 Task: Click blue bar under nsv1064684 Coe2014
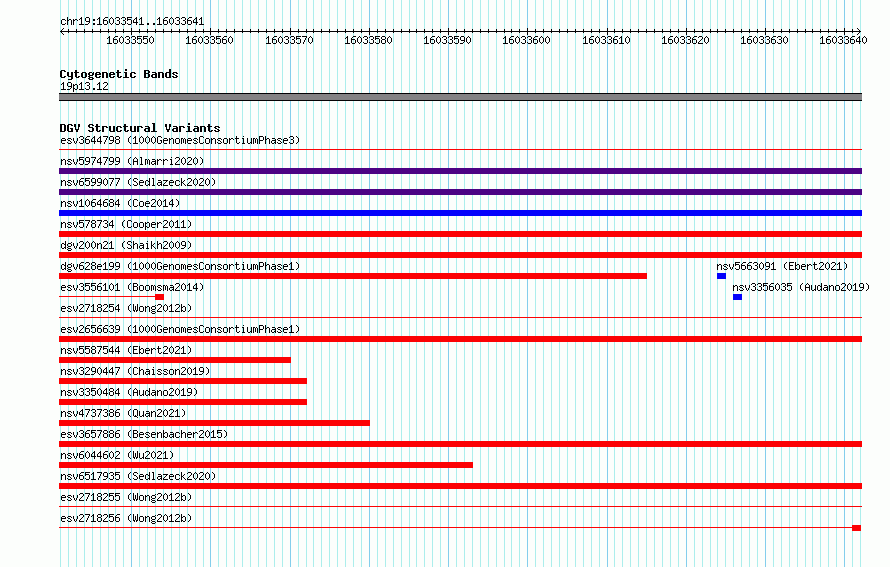coord(460,213)
